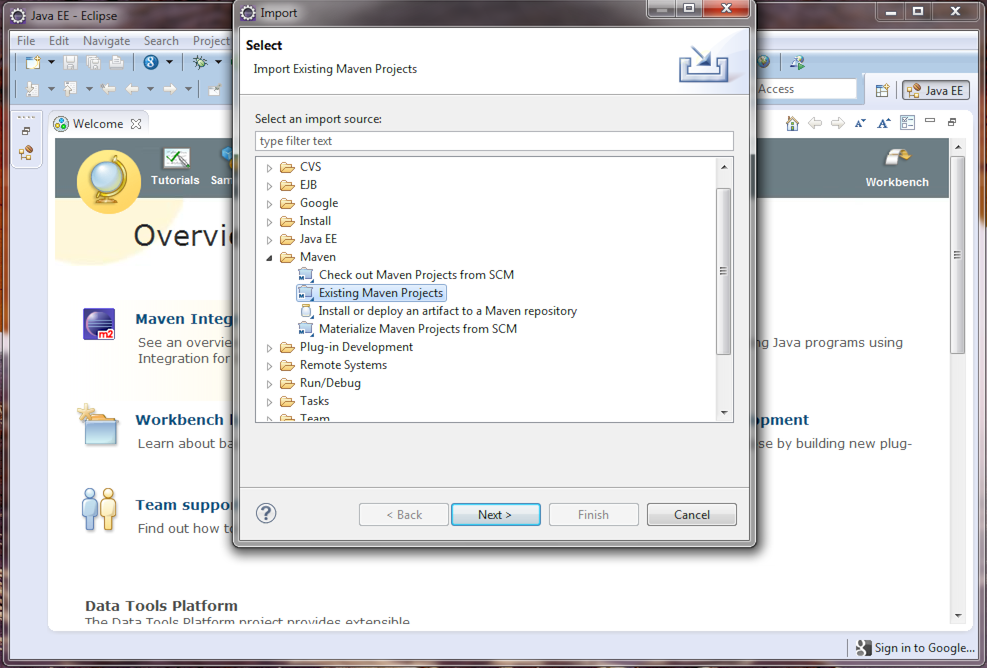Click the blue Google services icon
The height and width of the screenshot is (668, 987).
pos(150,62)
